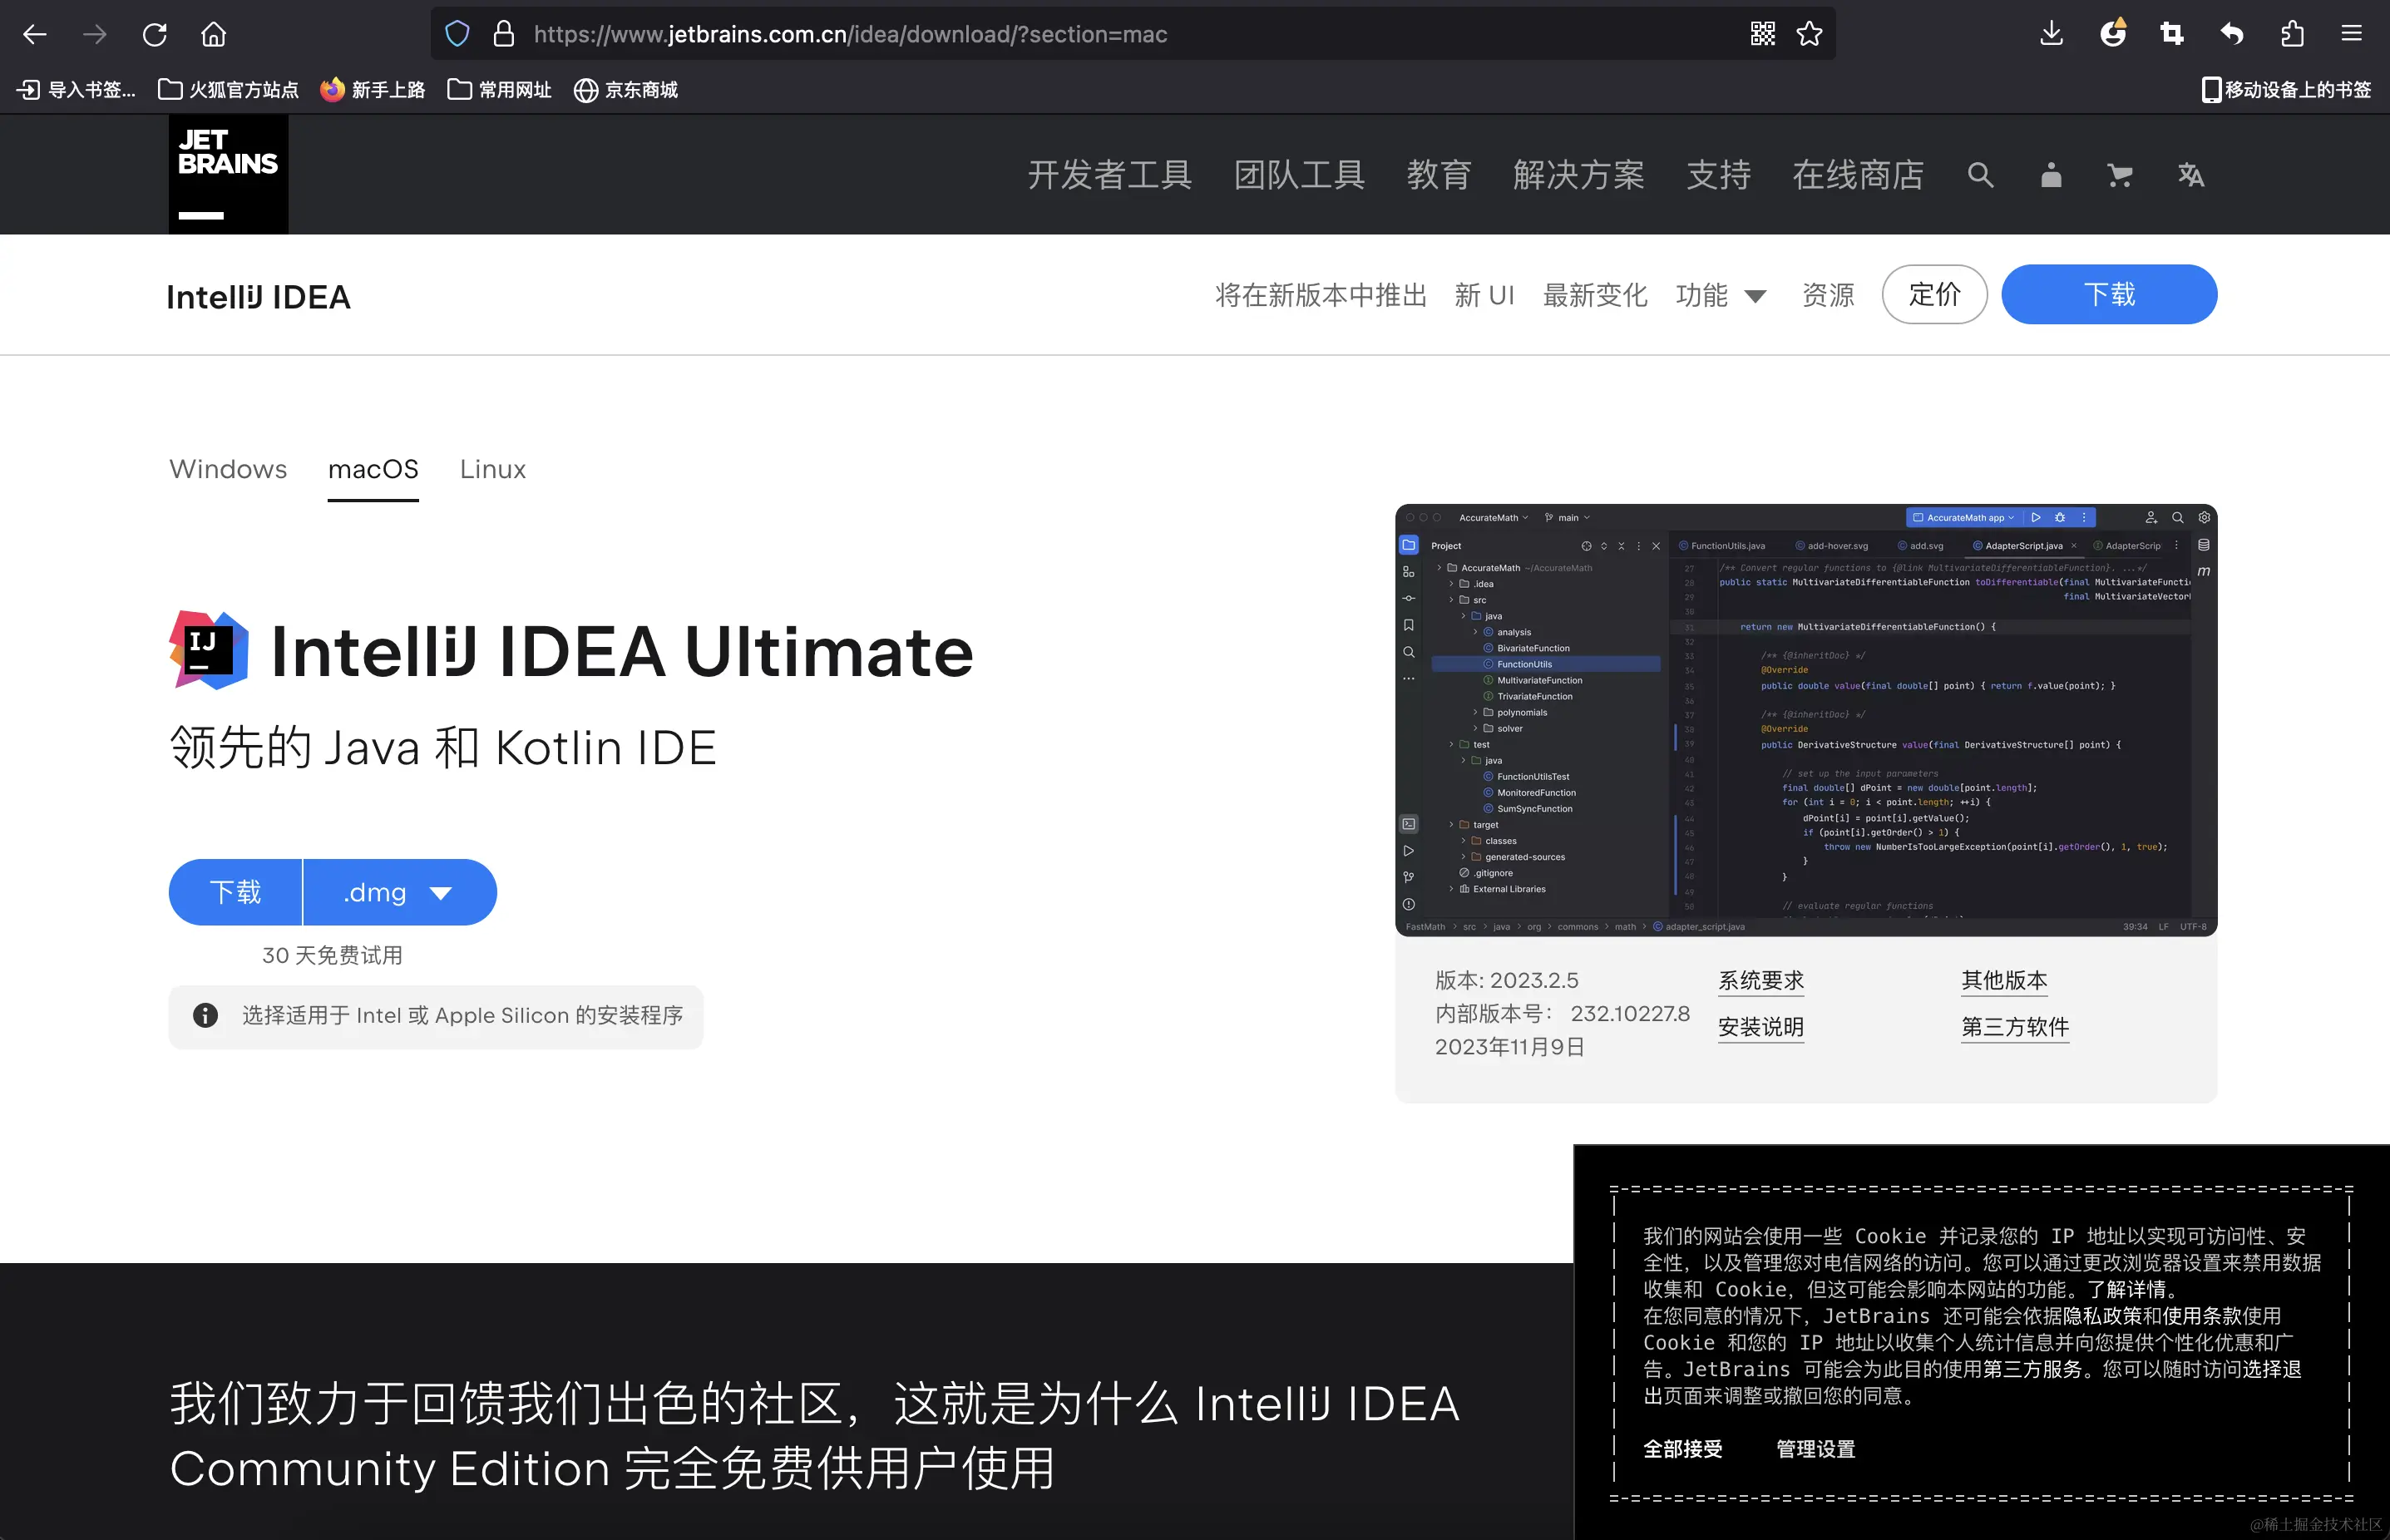Screen dimensions: 2390x1540
Task: Open the 开发者工具 navigation menu
Action: click(x=1110, y=175)
